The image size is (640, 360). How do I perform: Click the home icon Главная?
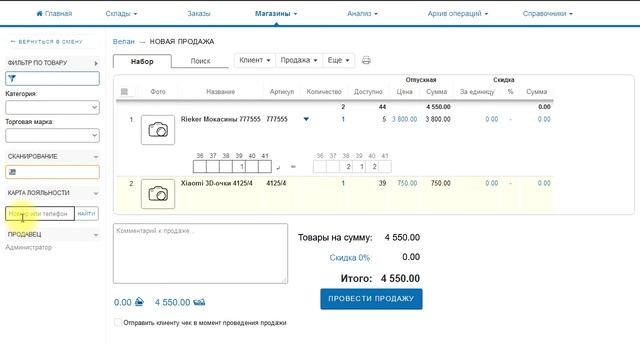(40, 13)
